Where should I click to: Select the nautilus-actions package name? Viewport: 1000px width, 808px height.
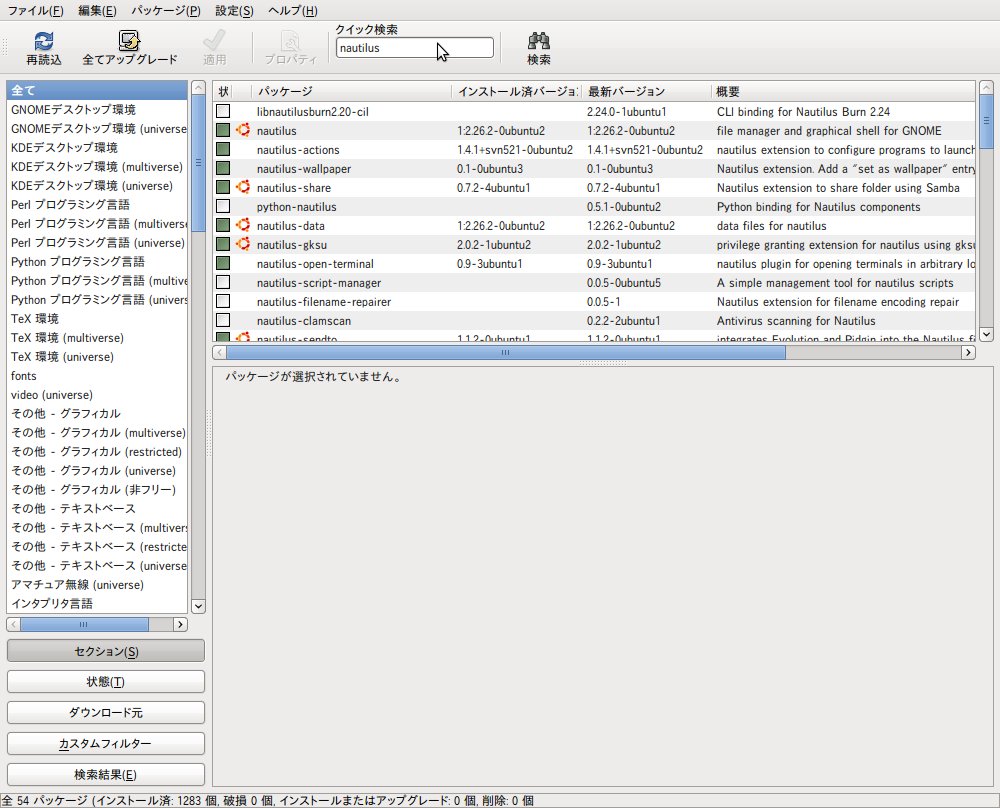tap(298, 150)
